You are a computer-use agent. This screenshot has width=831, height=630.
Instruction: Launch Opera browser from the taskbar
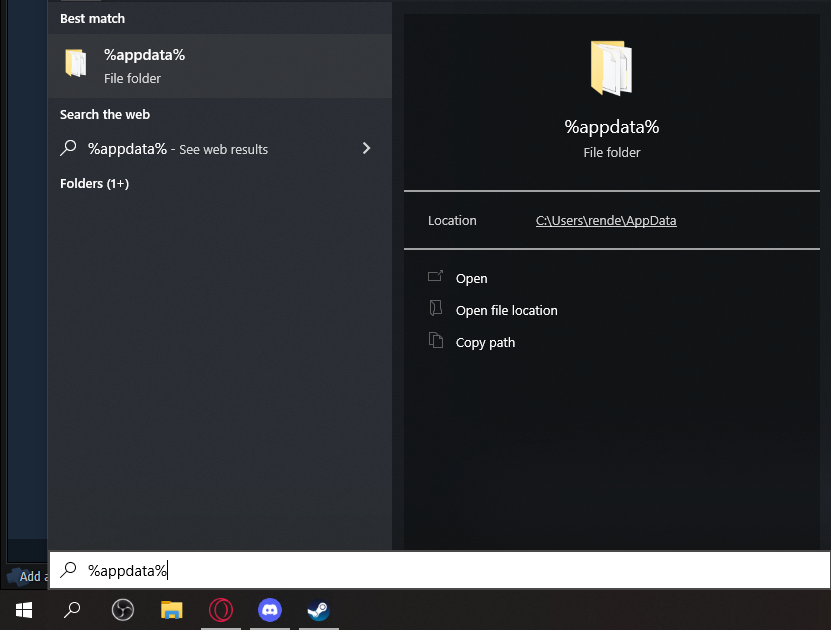[x=221, y=609]
